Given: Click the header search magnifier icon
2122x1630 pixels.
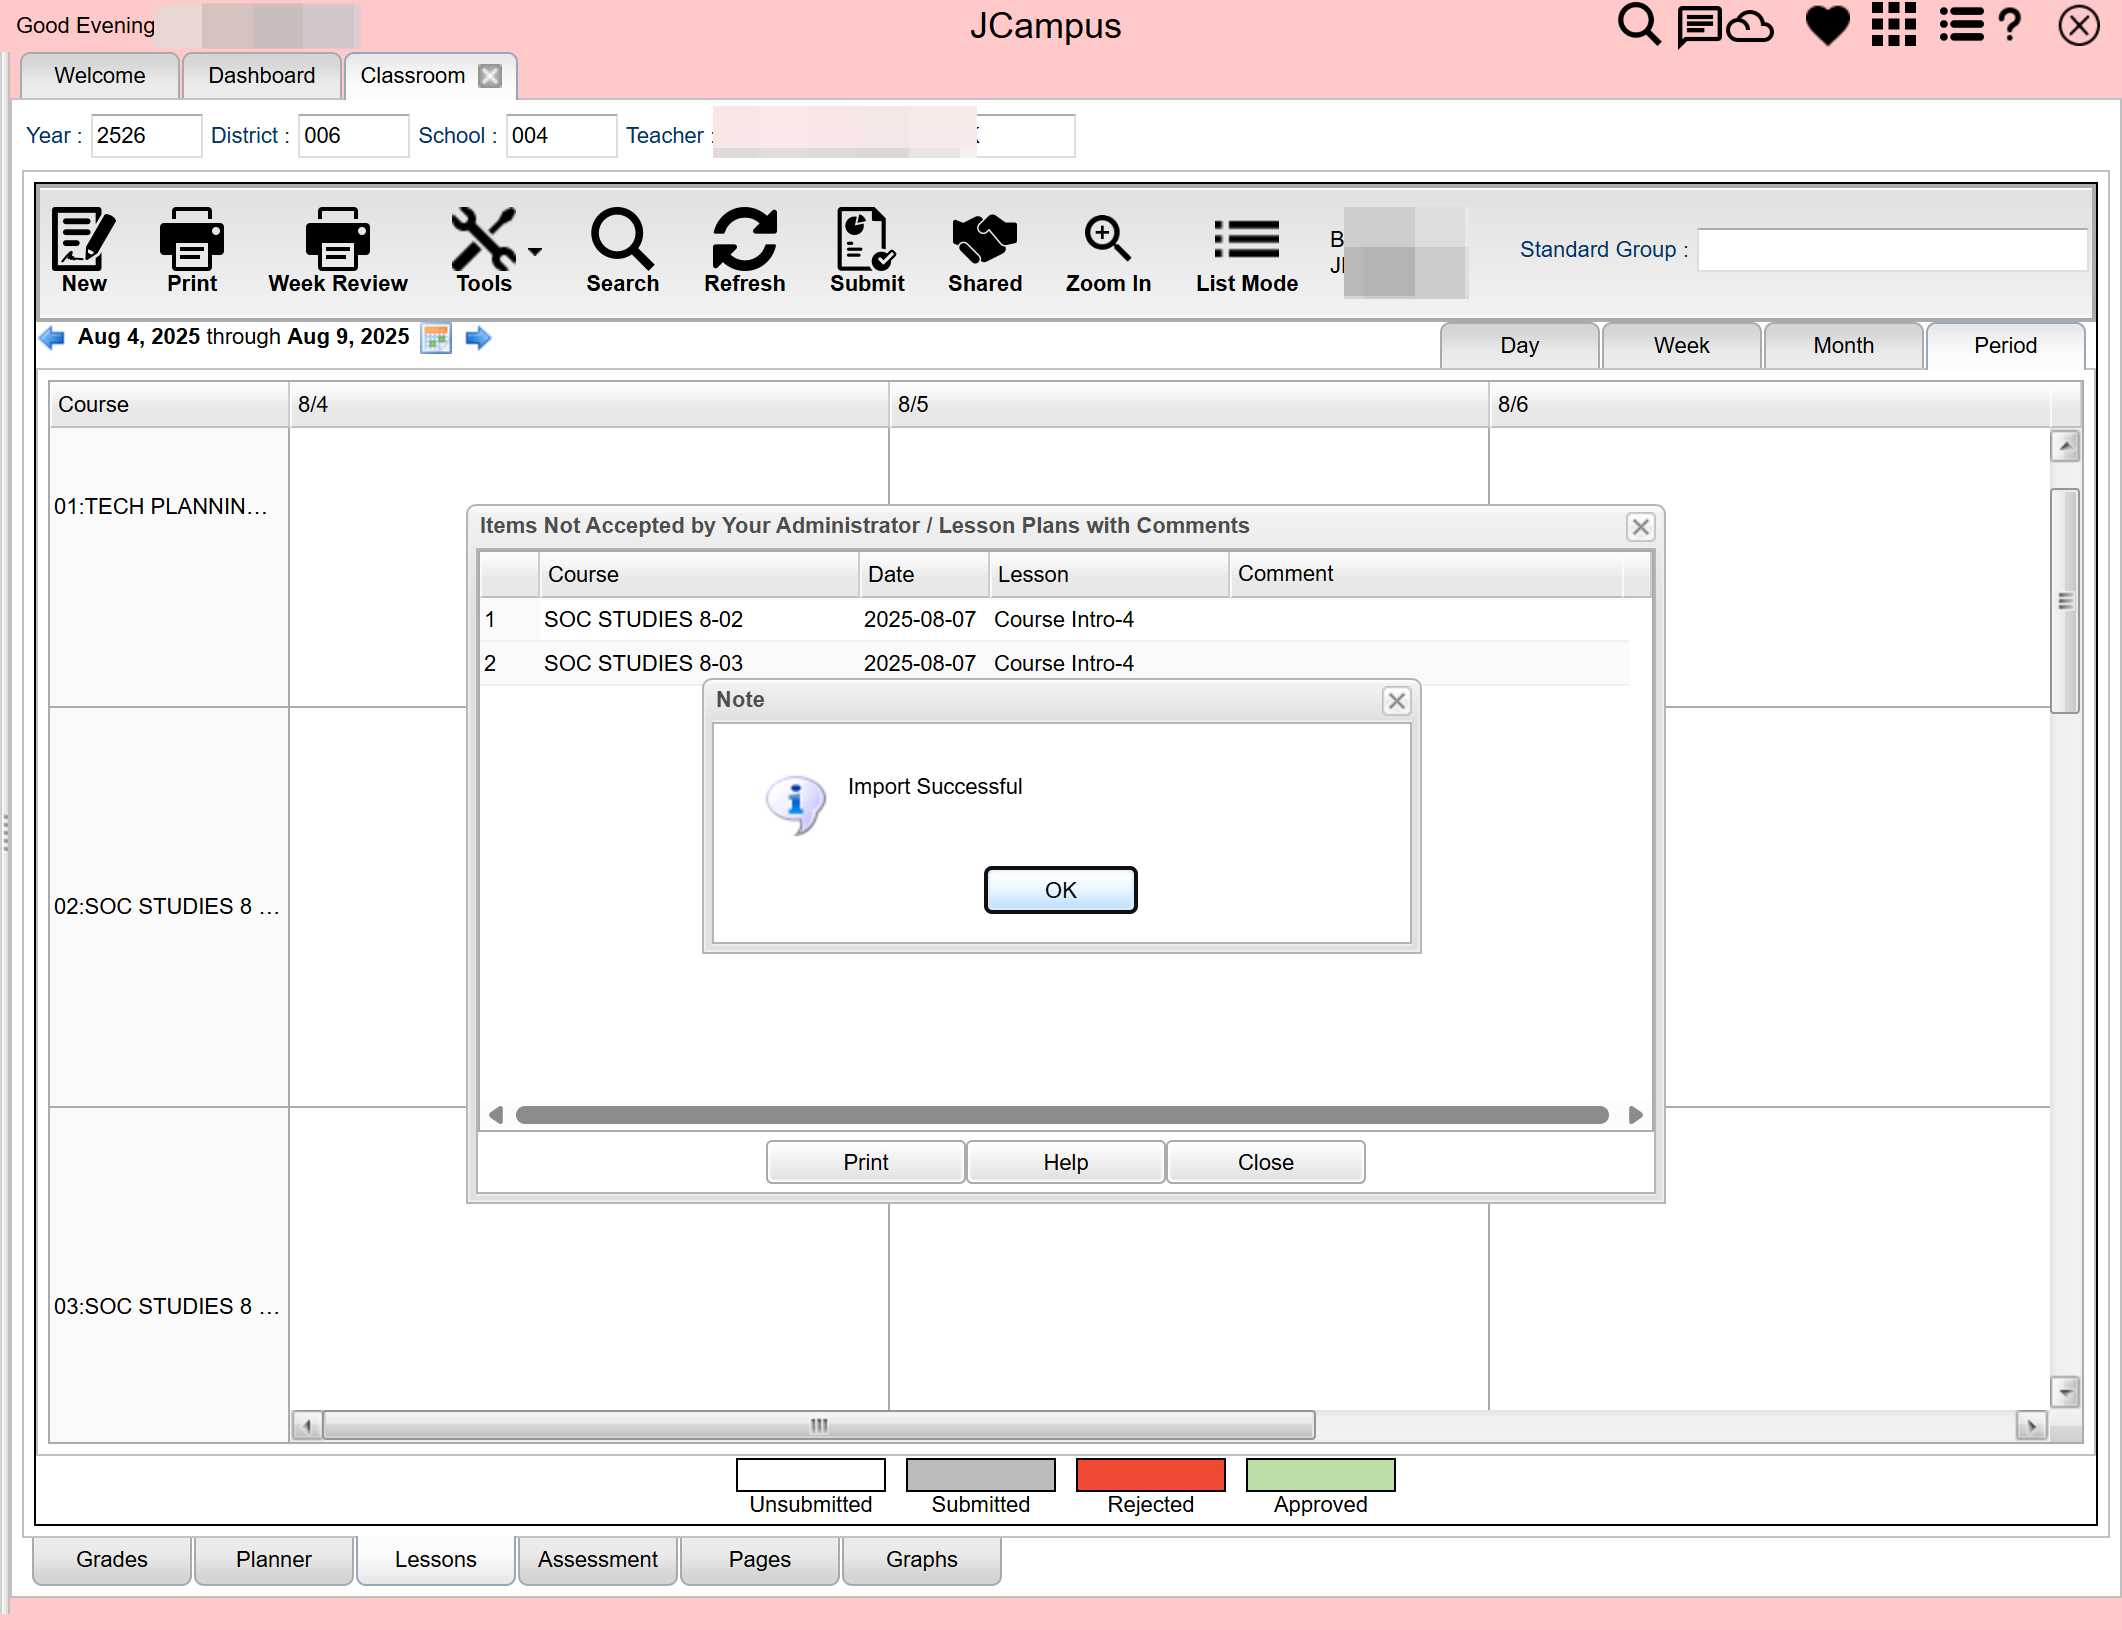Looking at the screenshot, I should [x=1638, y=25].
